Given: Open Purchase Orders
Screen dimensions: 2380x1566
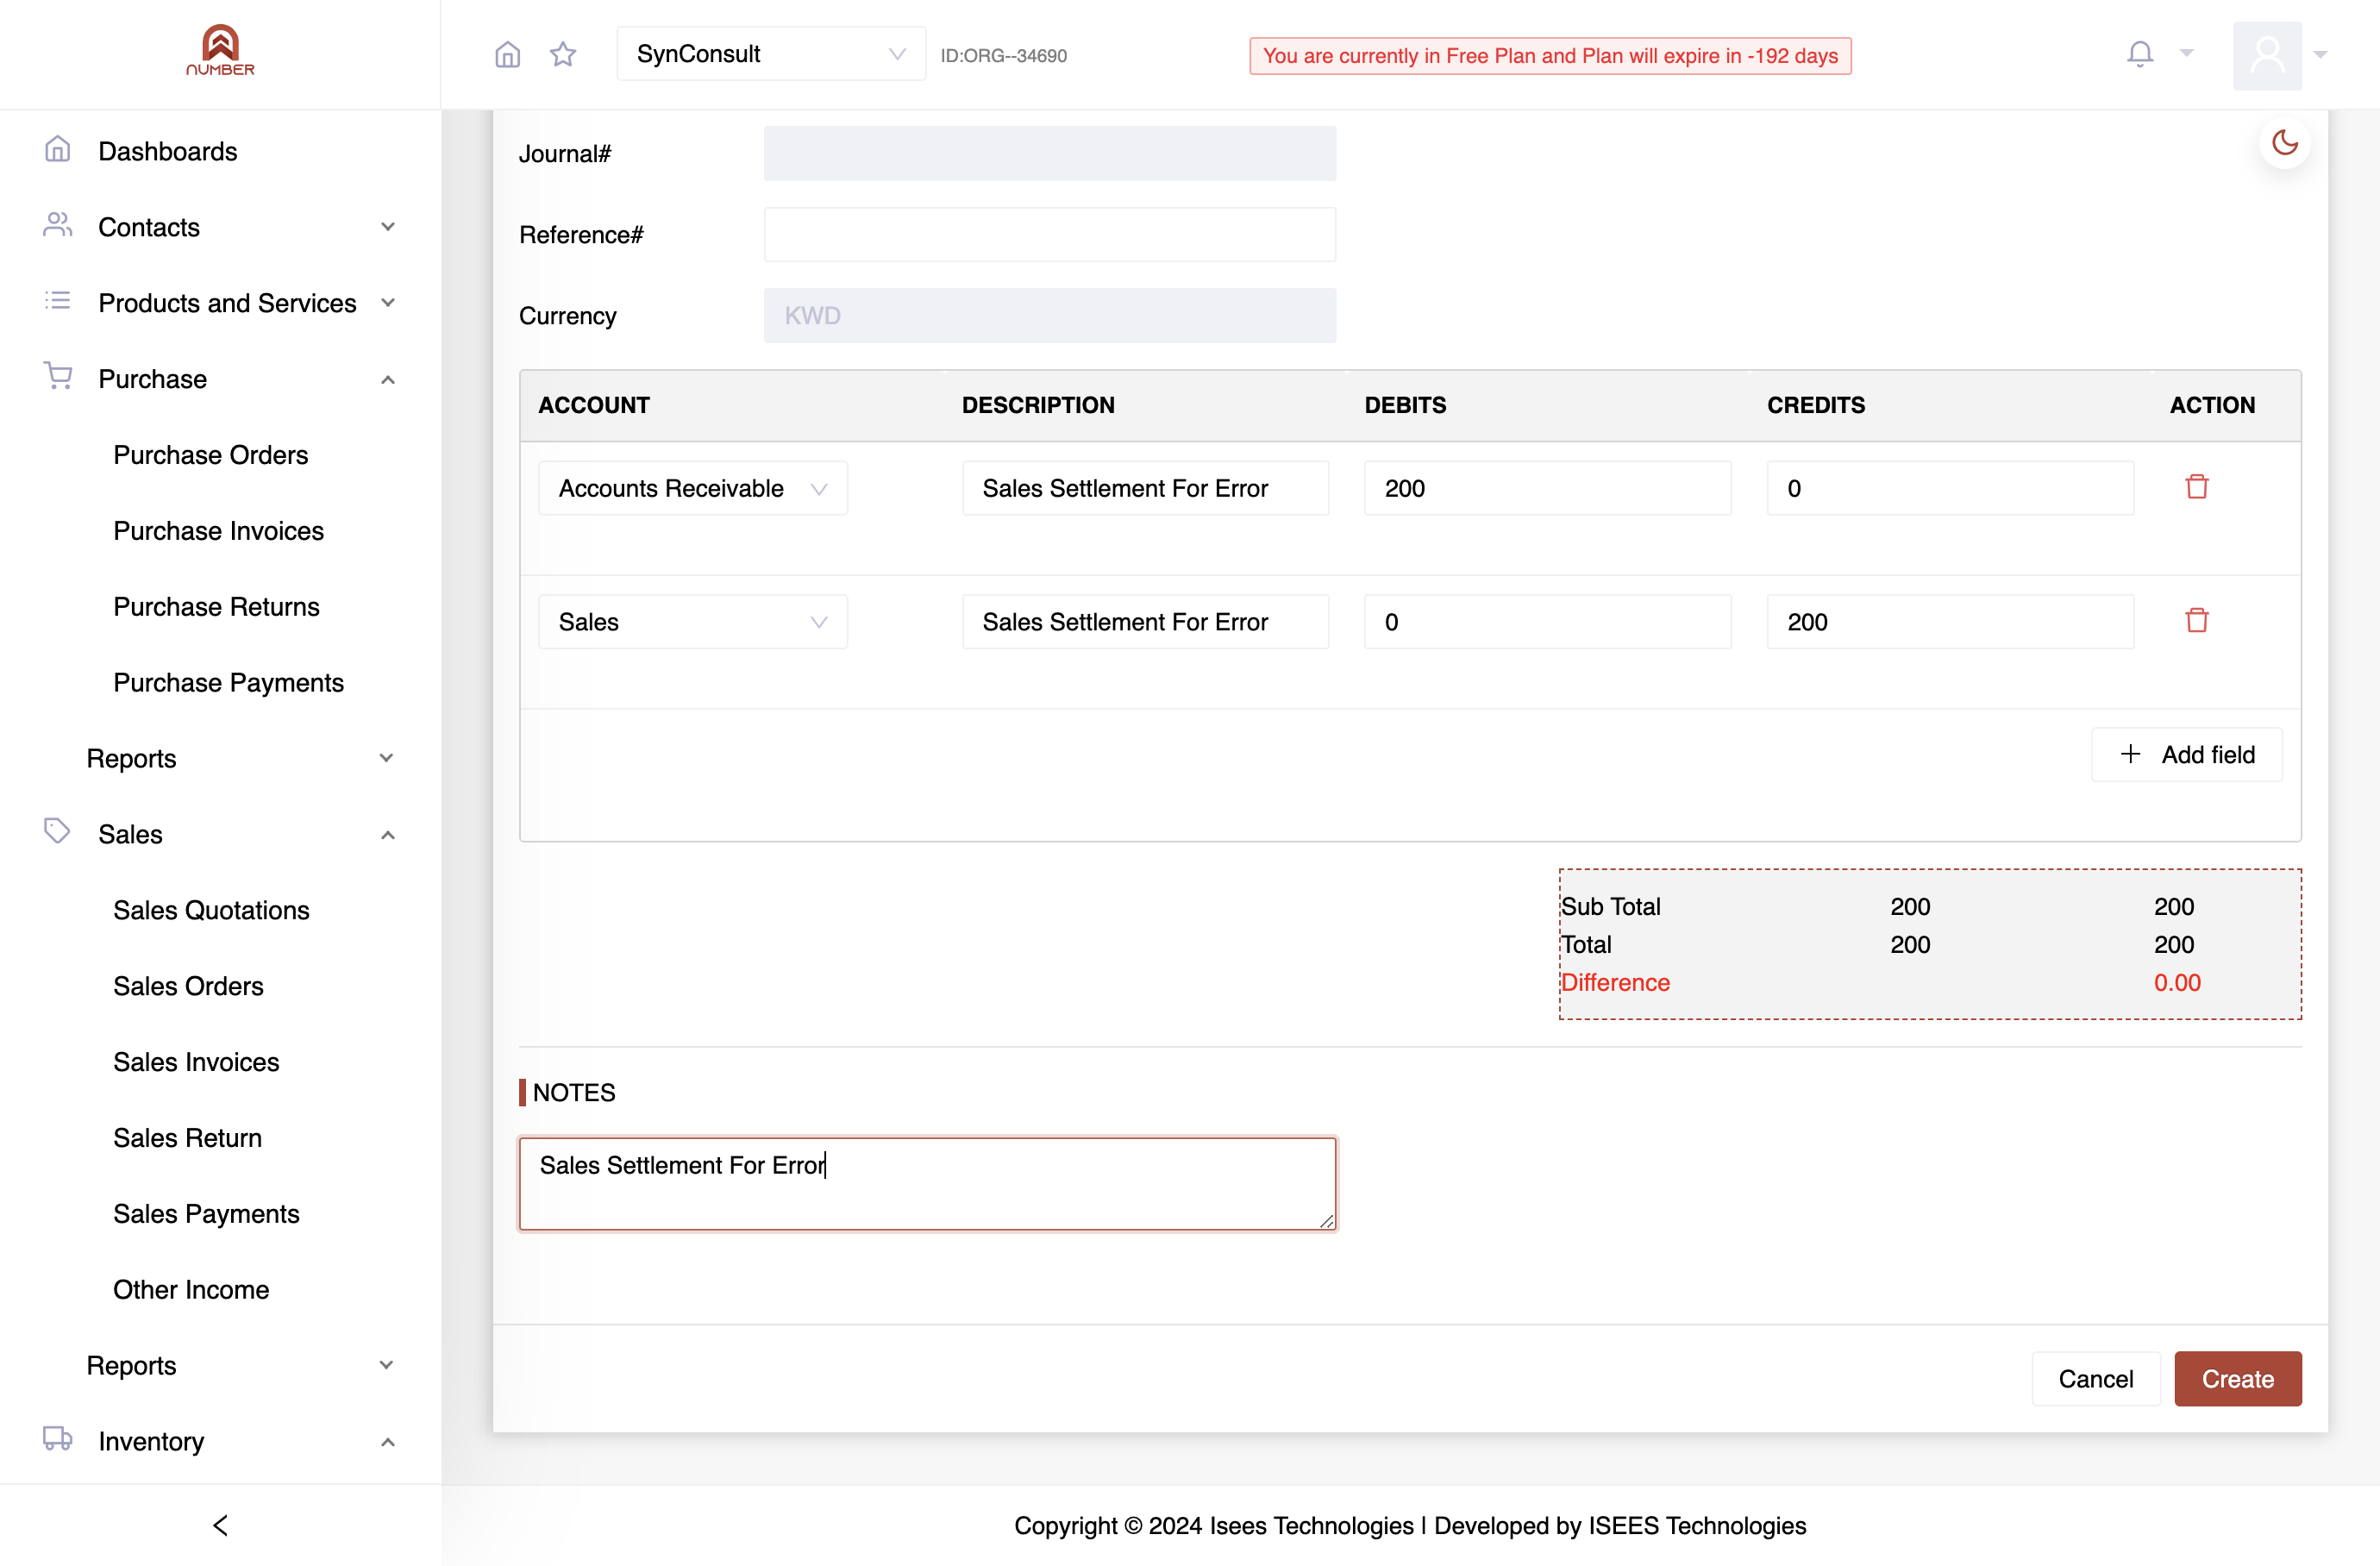Looking at the screenshot, I should [210, 455].
